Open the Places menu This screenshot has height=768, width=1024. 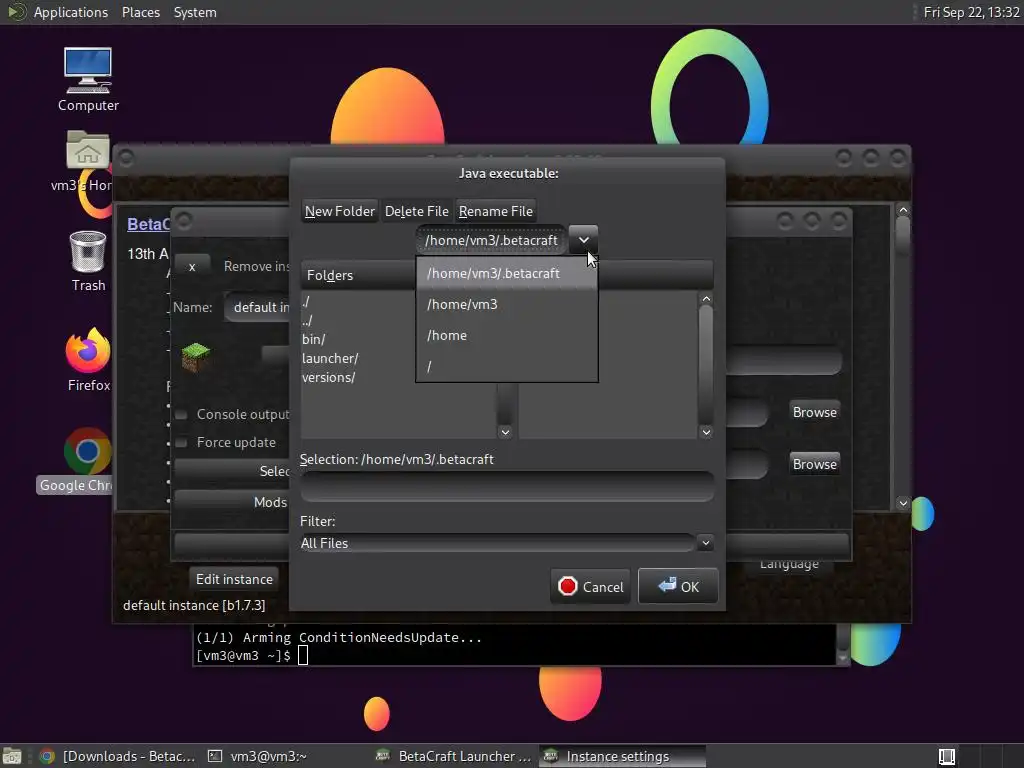point(140,12)
